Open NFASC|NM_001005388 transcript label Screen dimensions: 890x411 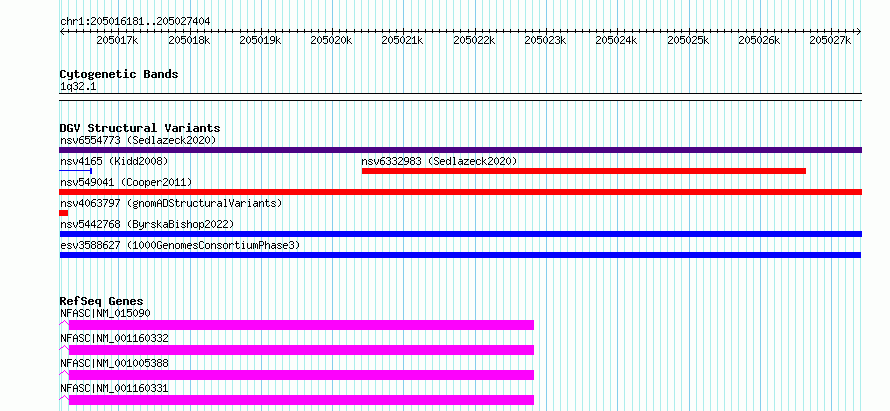tap(114, 363)
